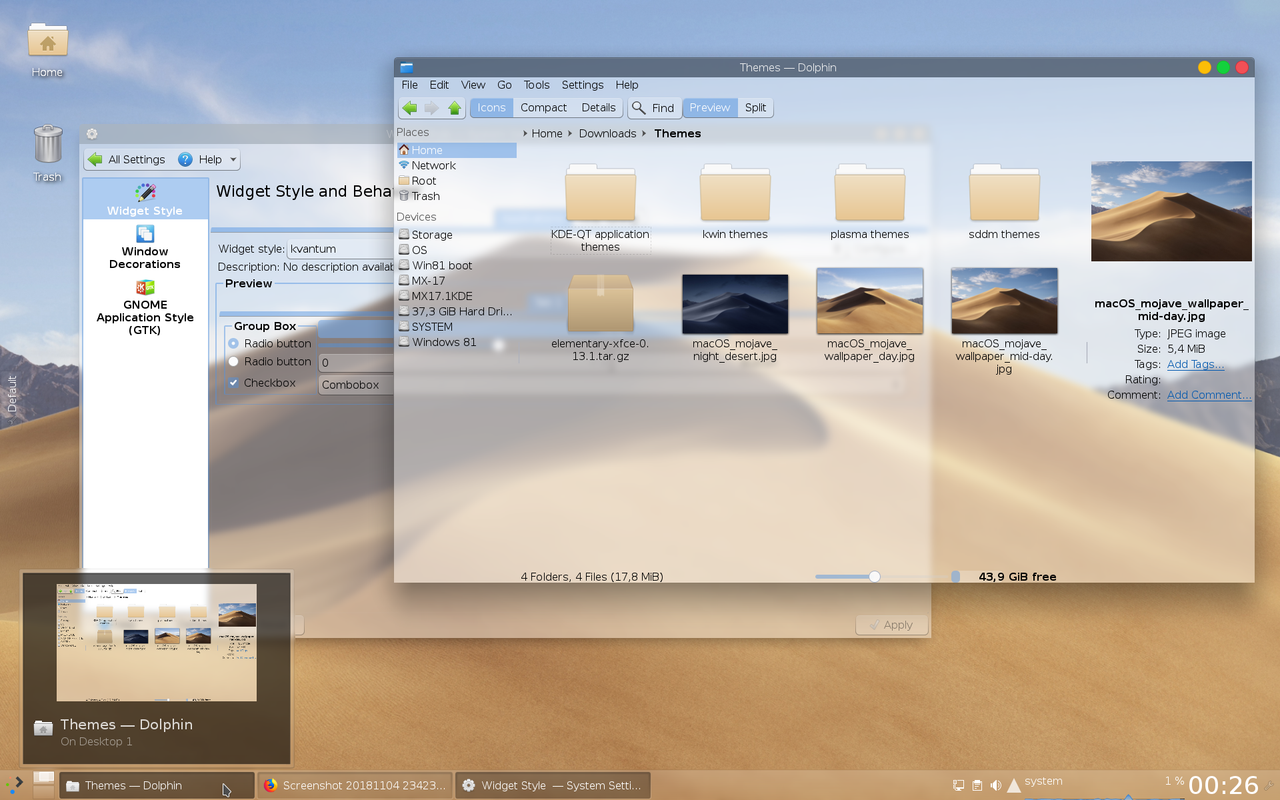The height and width of the screenshot is (800, 1280).
Task: Open Win81 boot device
Action: click(x=456, y=266)
